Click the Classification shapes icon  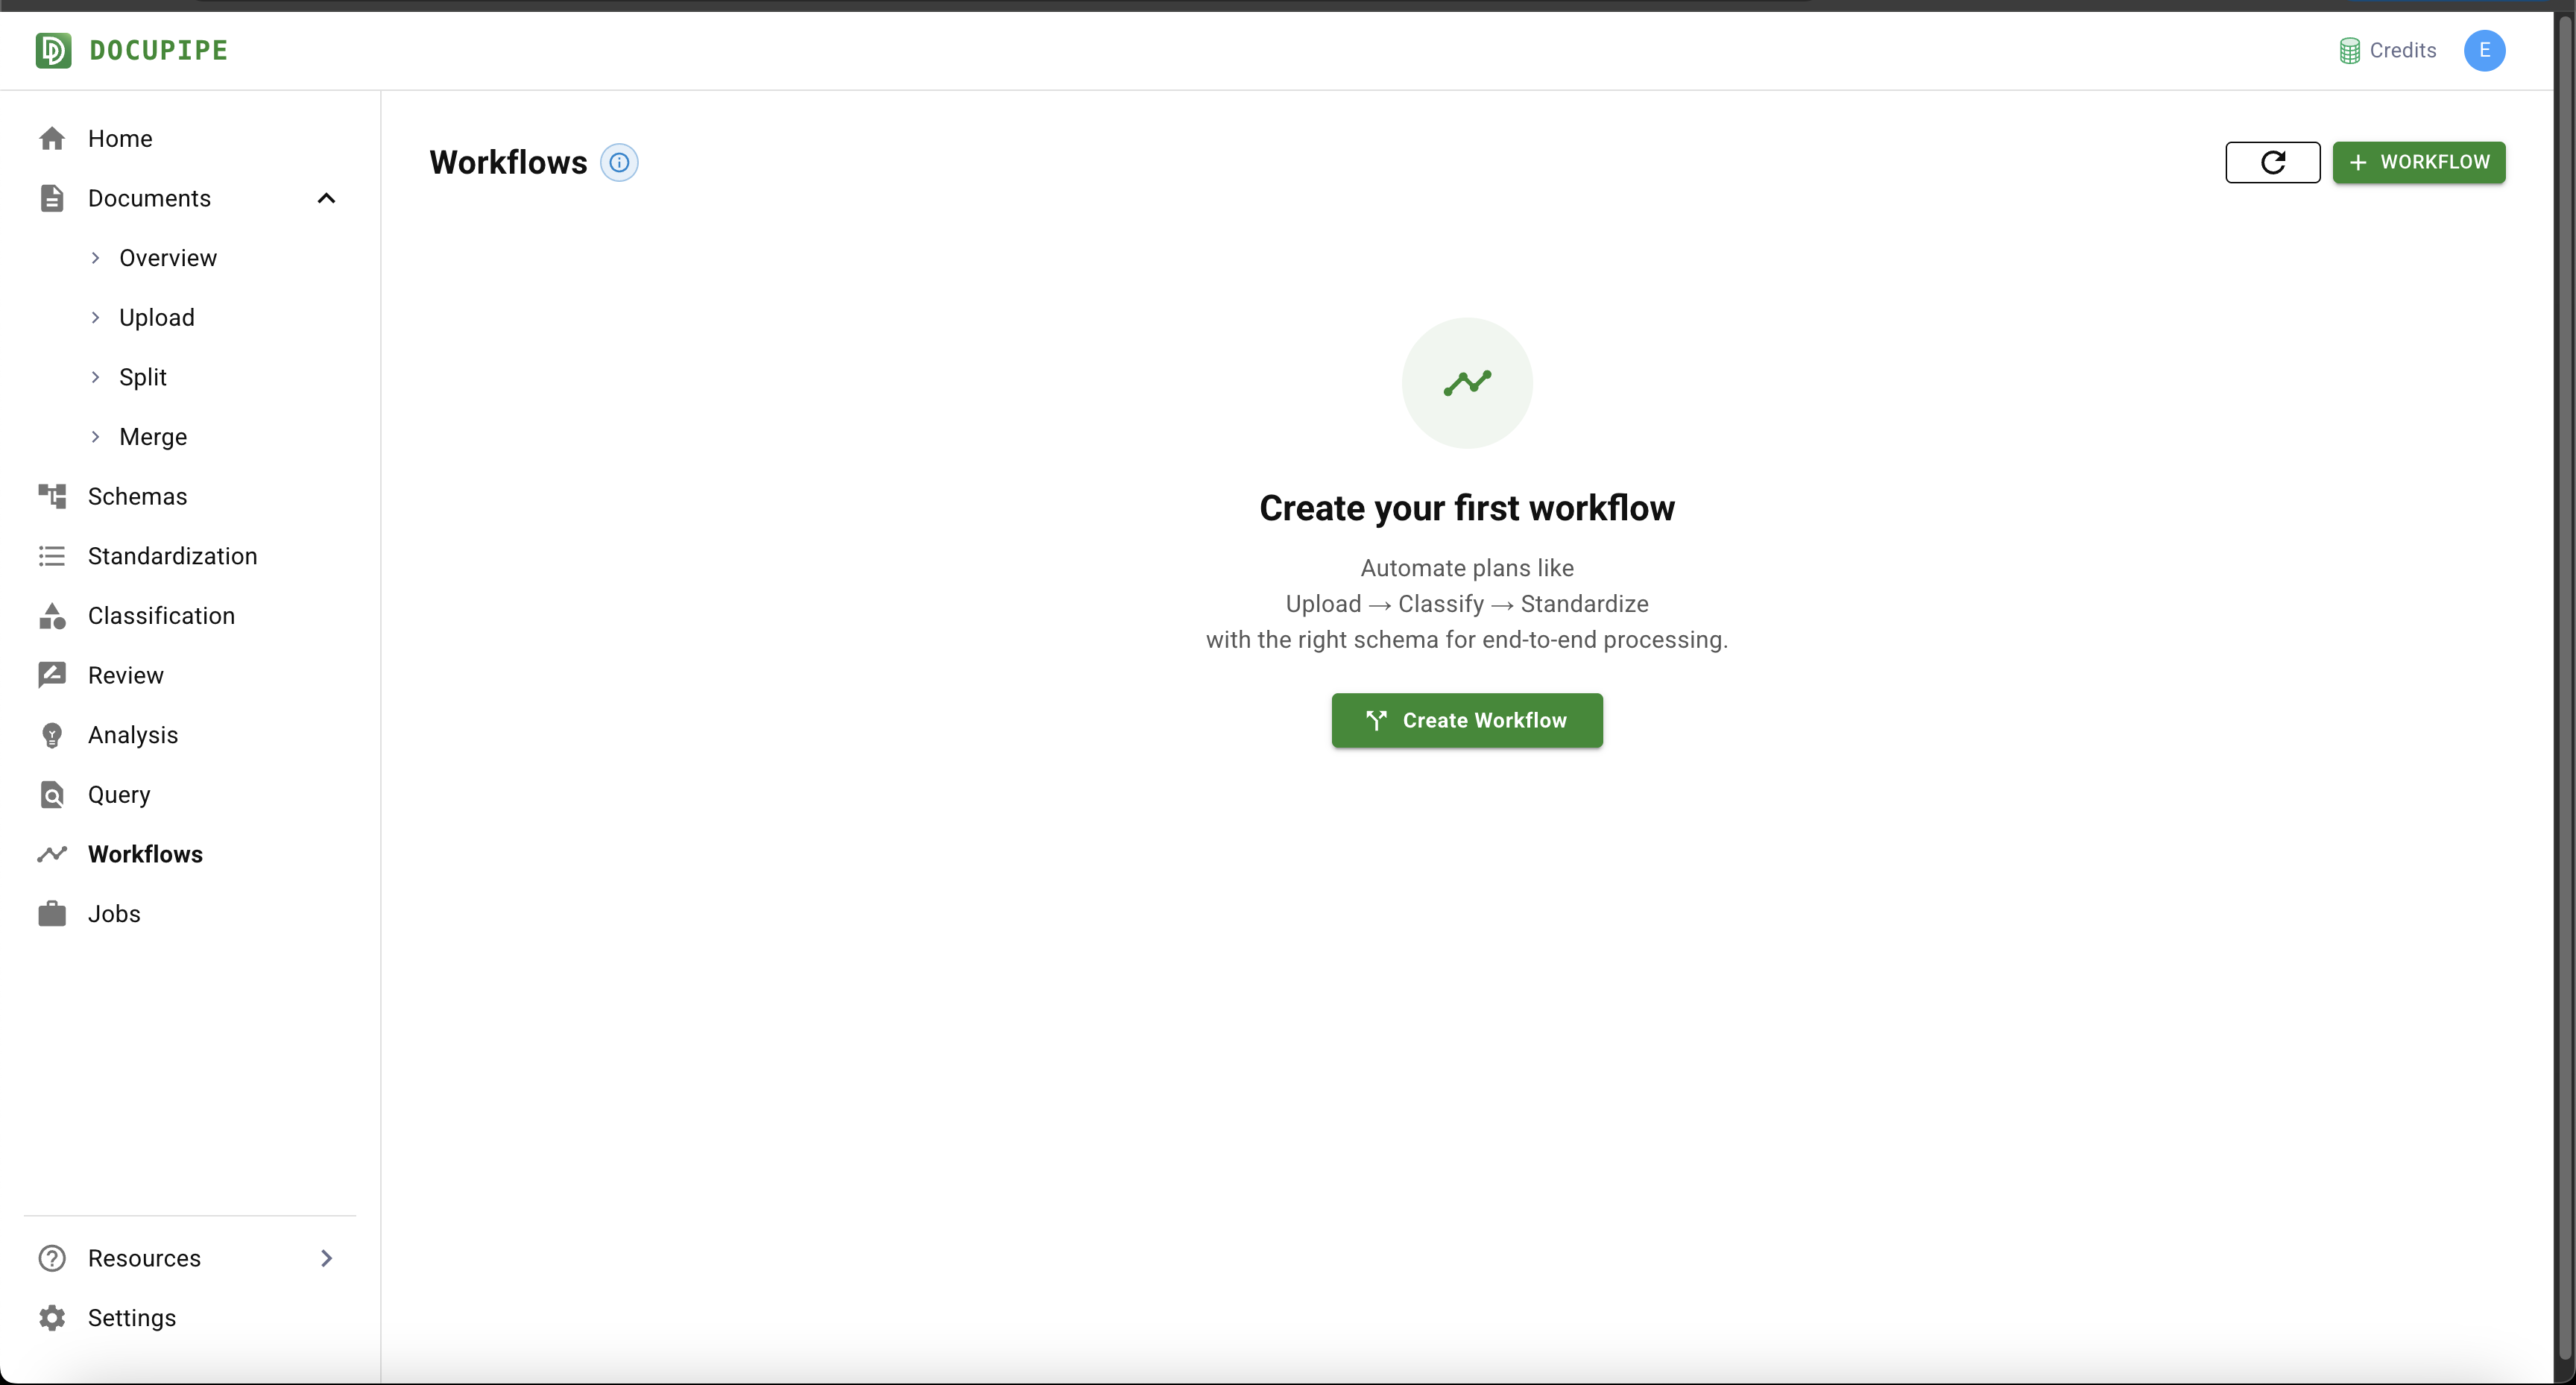[52, 616]
